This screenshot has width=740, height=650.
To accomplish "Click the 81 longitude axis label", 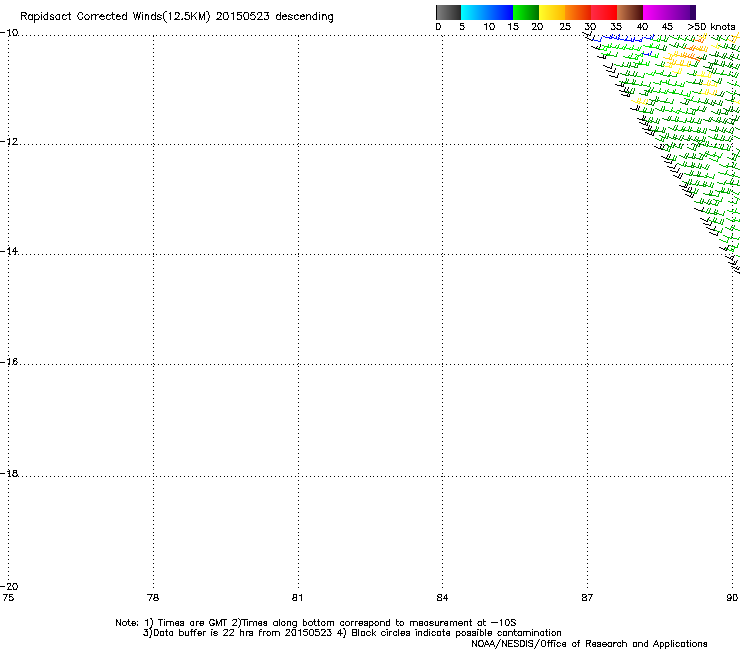I will (297, 598).
